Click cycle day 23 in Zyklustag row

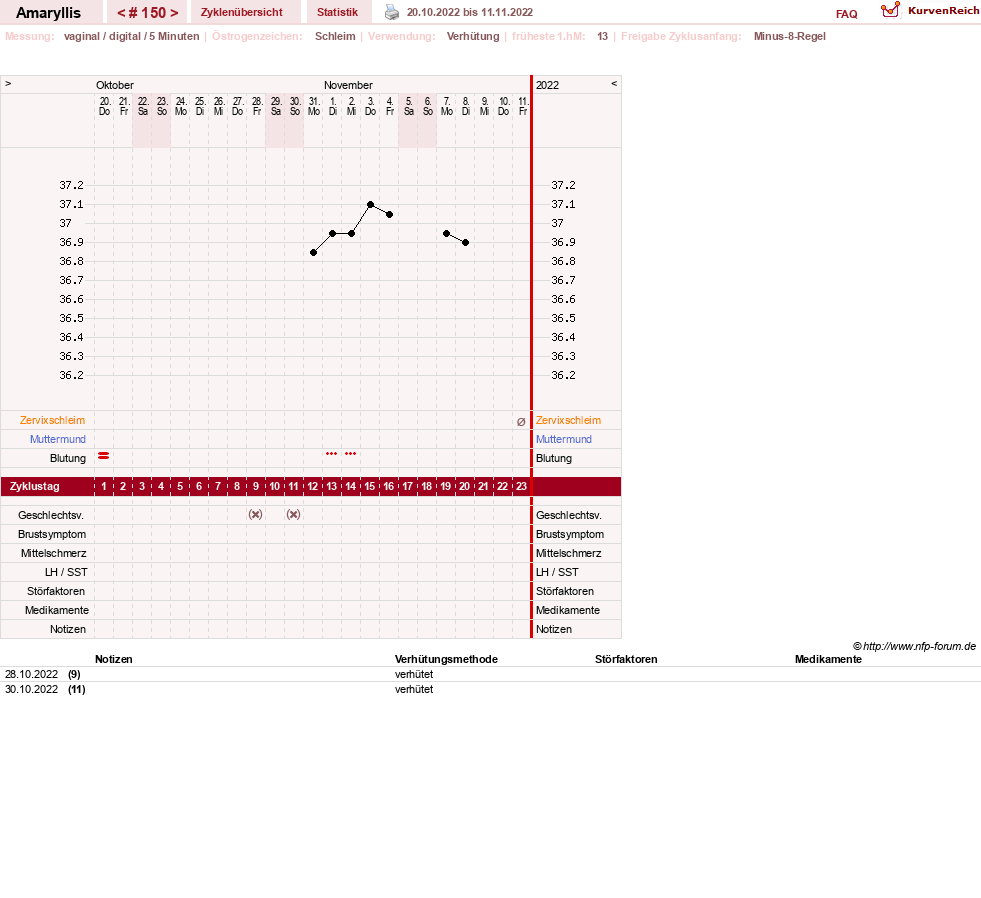pos(521,486)
